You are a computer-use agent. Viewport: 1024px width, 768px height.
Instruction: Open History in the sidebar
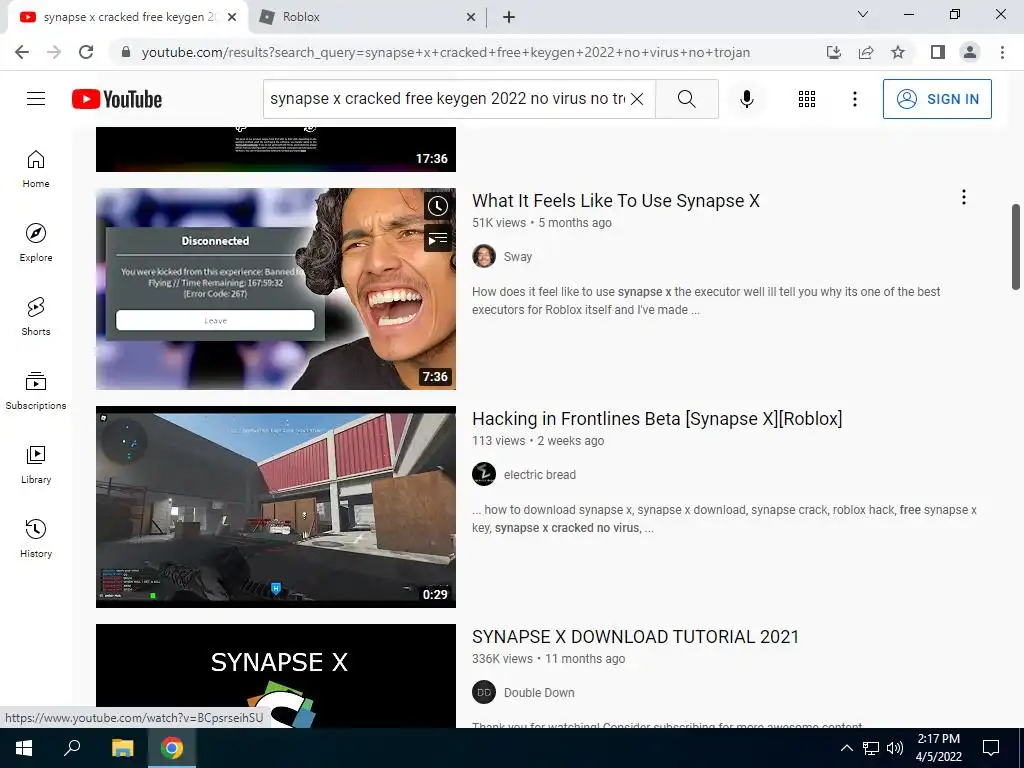click(x=36, y=539)
